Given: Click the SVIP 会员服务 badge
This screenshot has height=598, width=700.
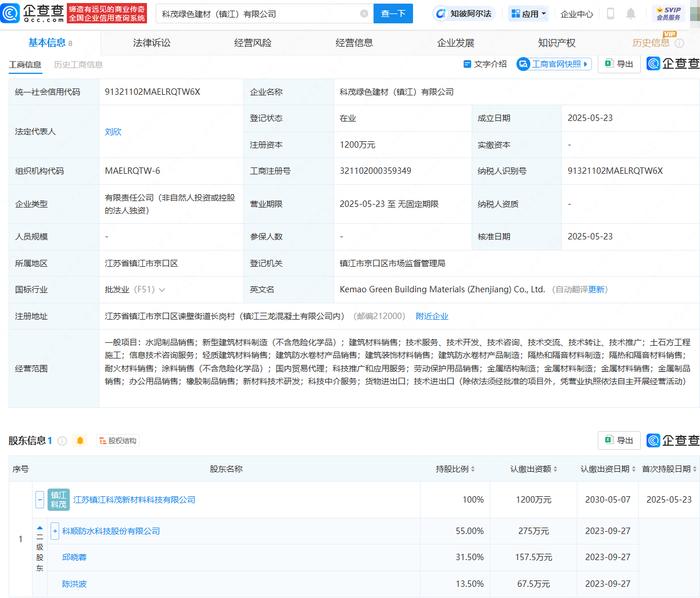Looking at the screenshot, I should click(x=668, y=13).
